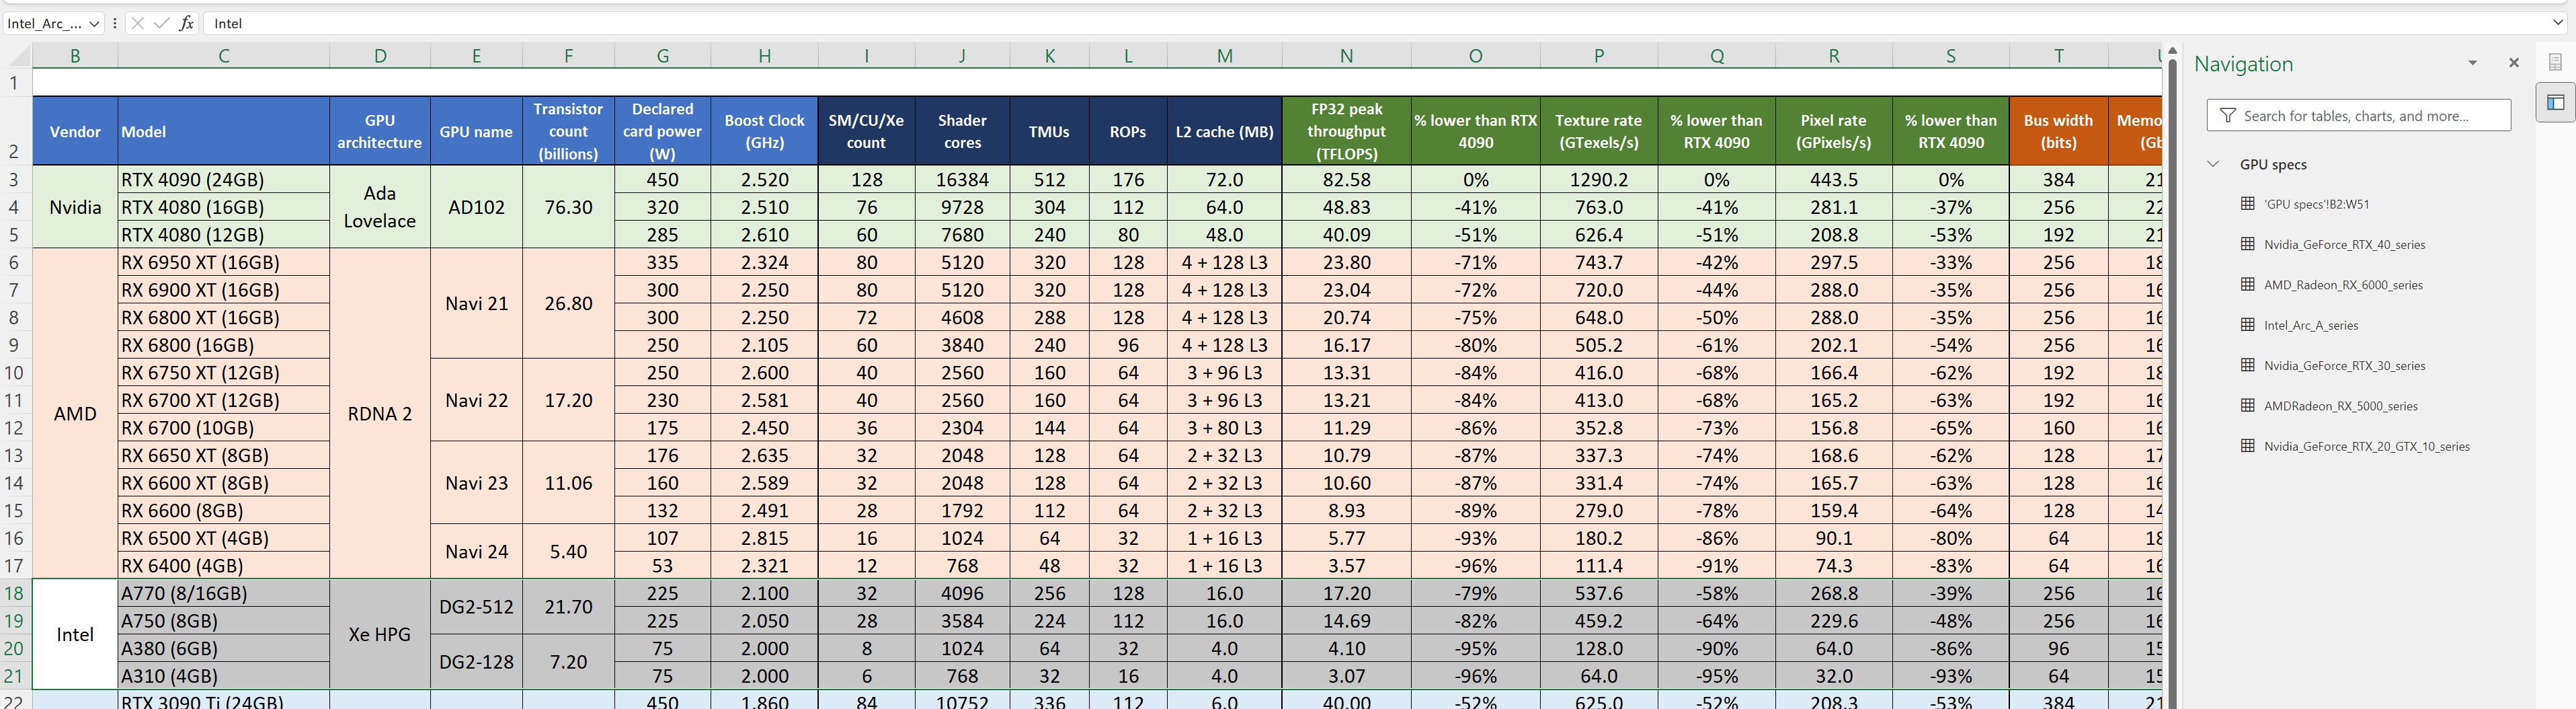Click the top sidebar pane icon above Navigation
The width and height of the screenshot is (2576, 709).
coord(2555,62)
